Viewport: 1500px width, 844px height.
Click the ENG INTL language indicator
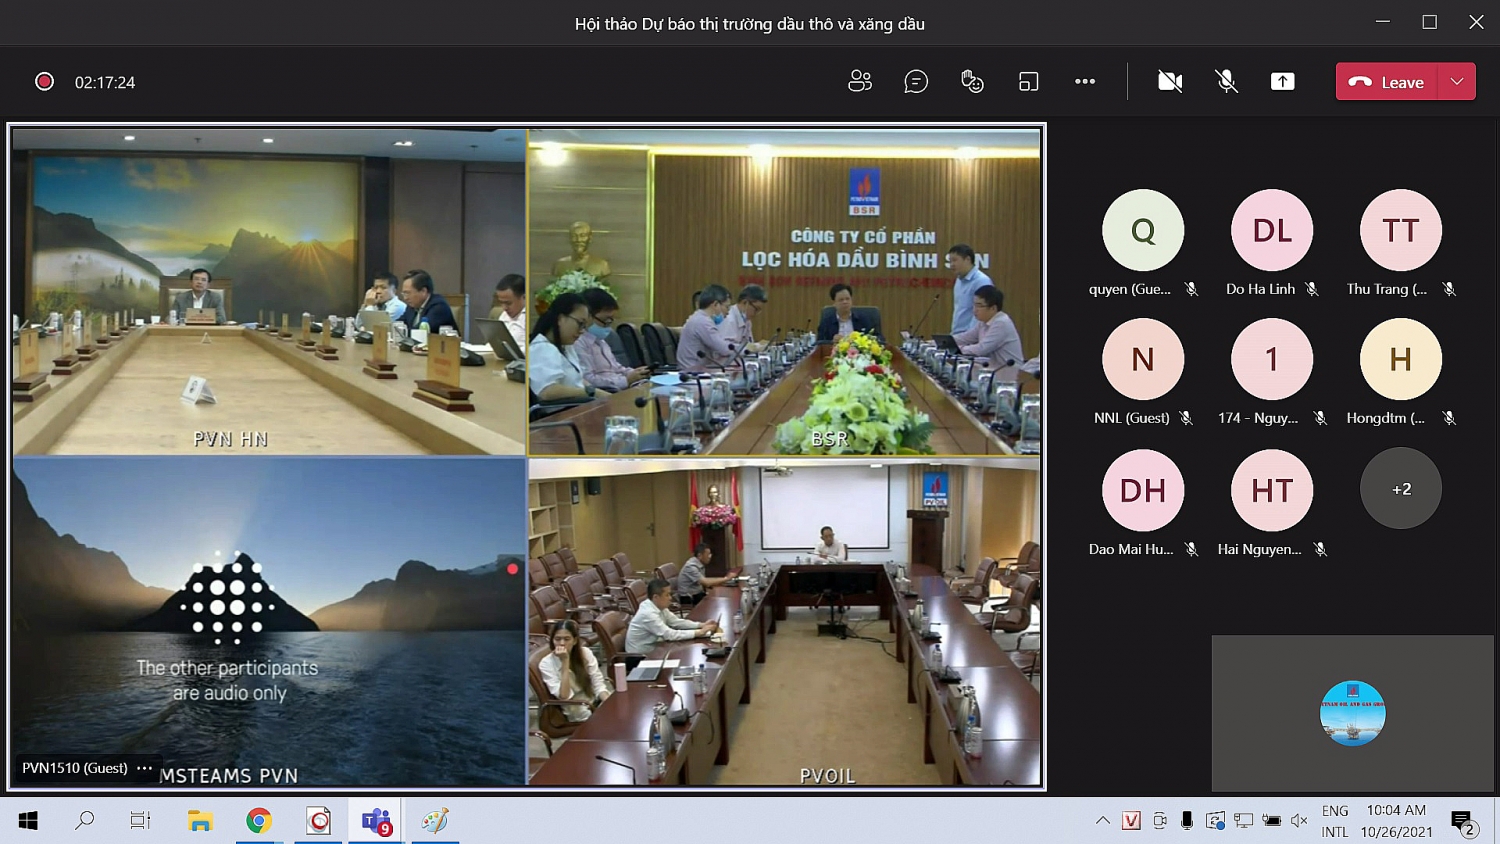1335,821
